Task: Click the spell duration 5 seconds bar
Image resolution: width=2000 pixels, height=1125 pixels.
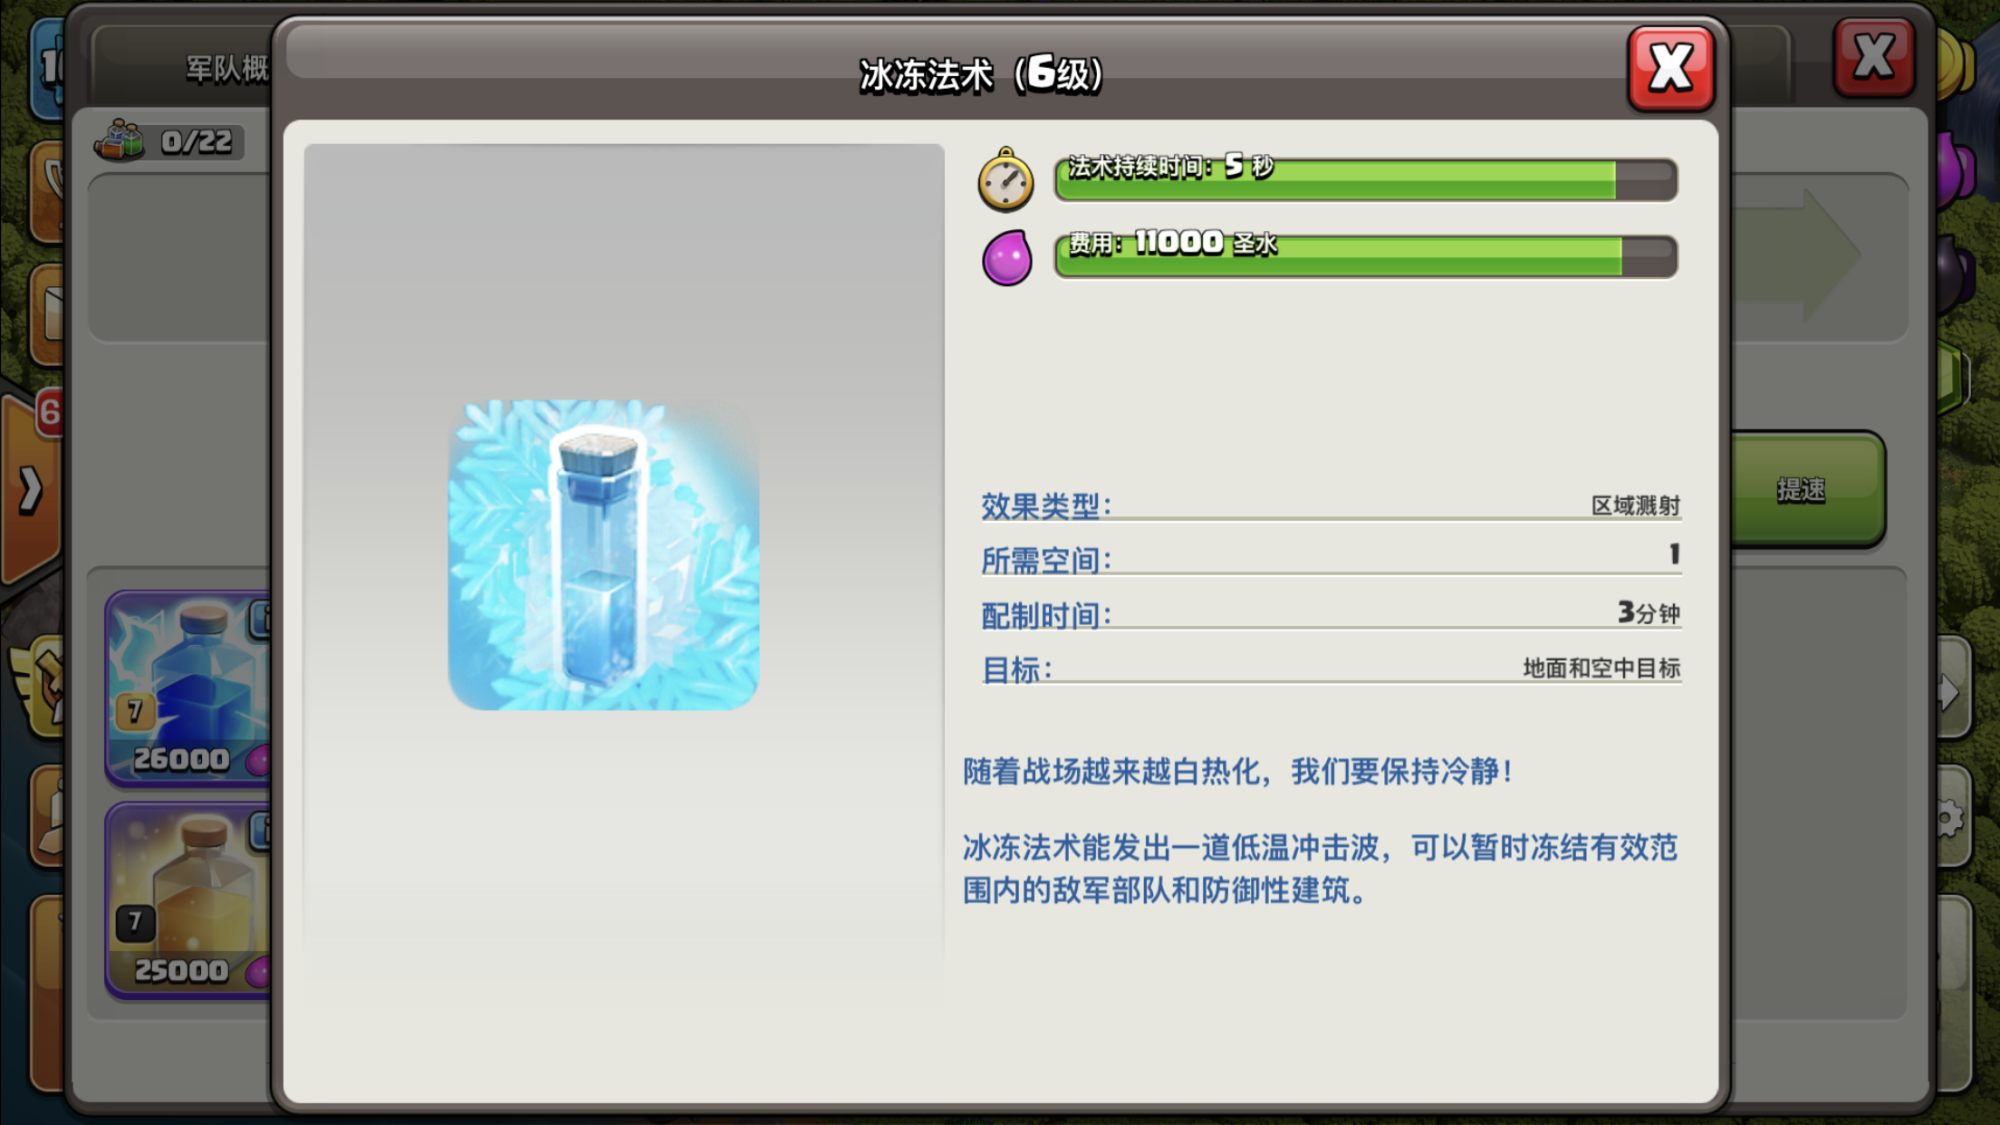Action: 1365,180
